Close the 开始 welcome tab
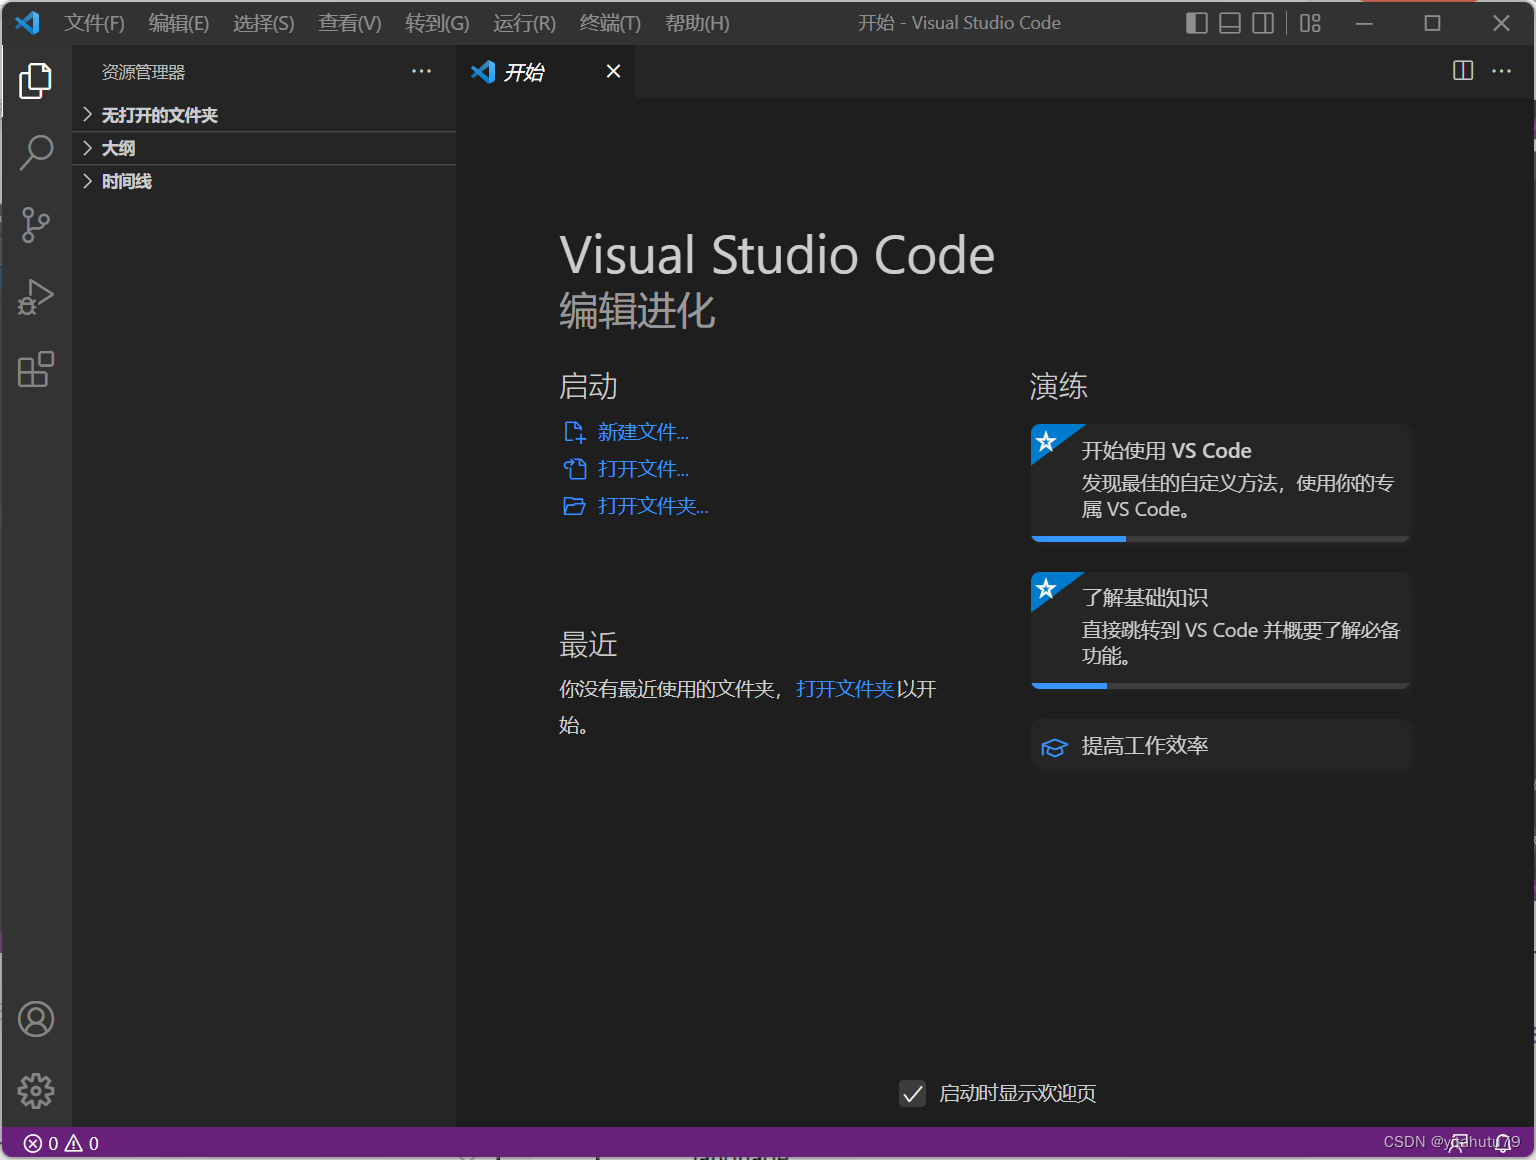Viewport: 1536px width, 1160px height. tap(613, 71)
